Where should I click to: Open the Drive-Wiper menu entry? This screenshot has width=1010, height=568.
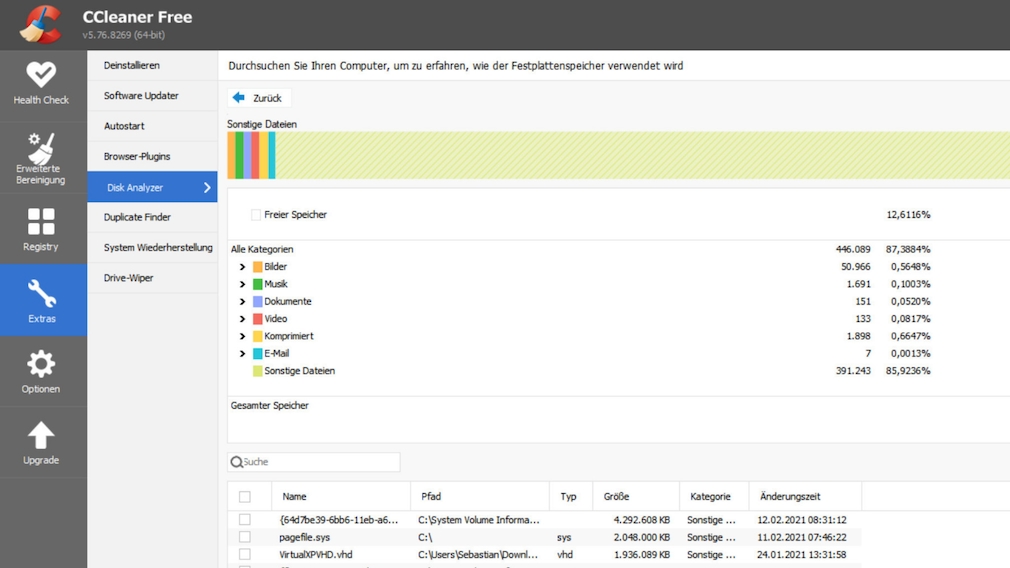[152, 278]
